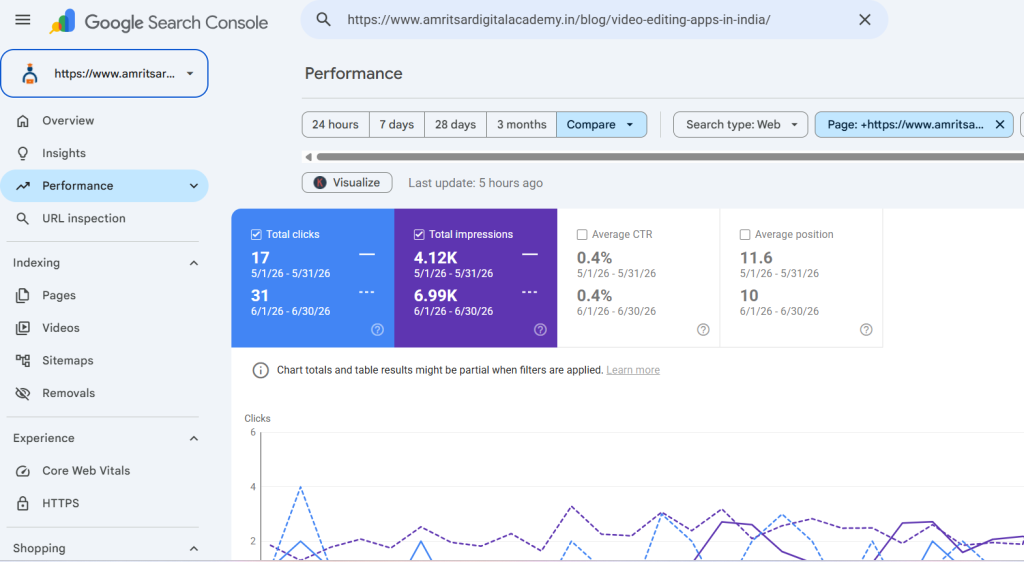Enable the Average CTR checkbox

(582, 234)
